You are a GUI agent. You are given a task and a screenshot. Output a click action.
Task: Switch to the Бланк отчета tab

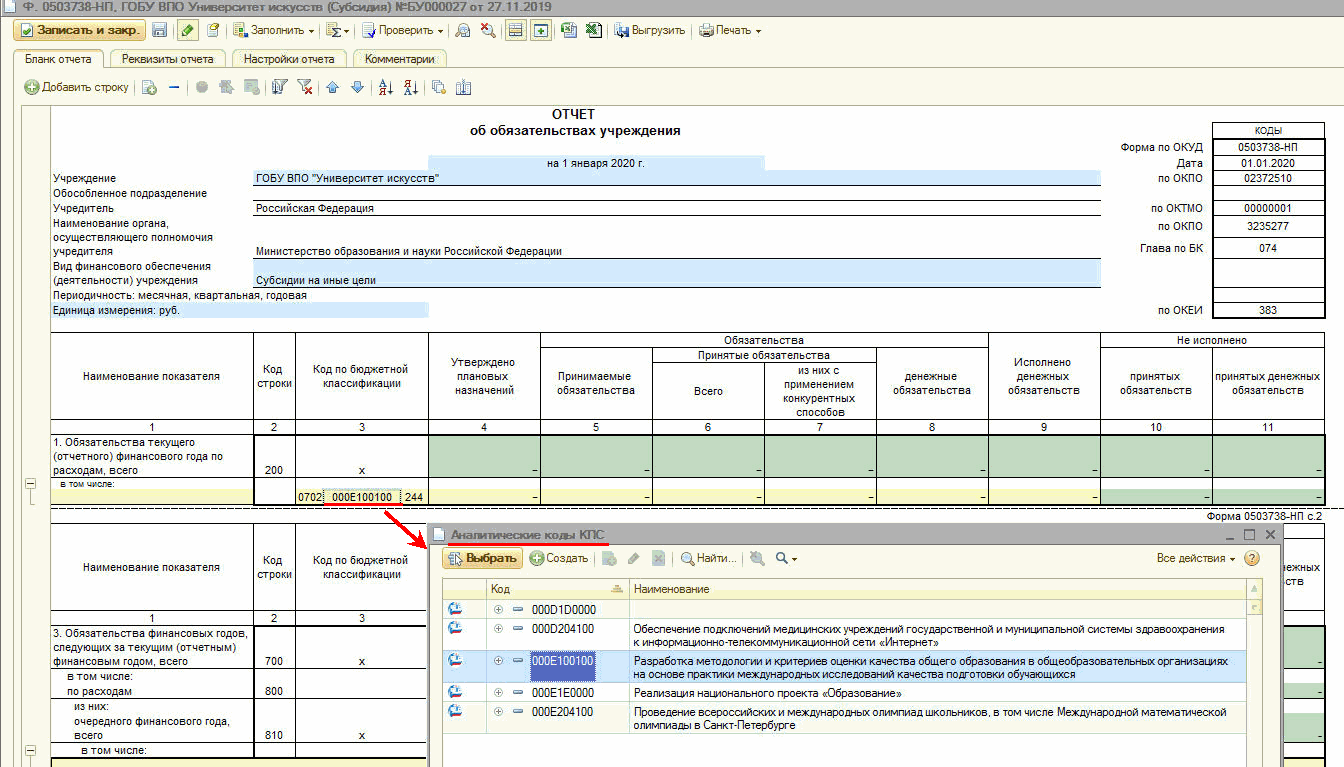tap(58, 59)
